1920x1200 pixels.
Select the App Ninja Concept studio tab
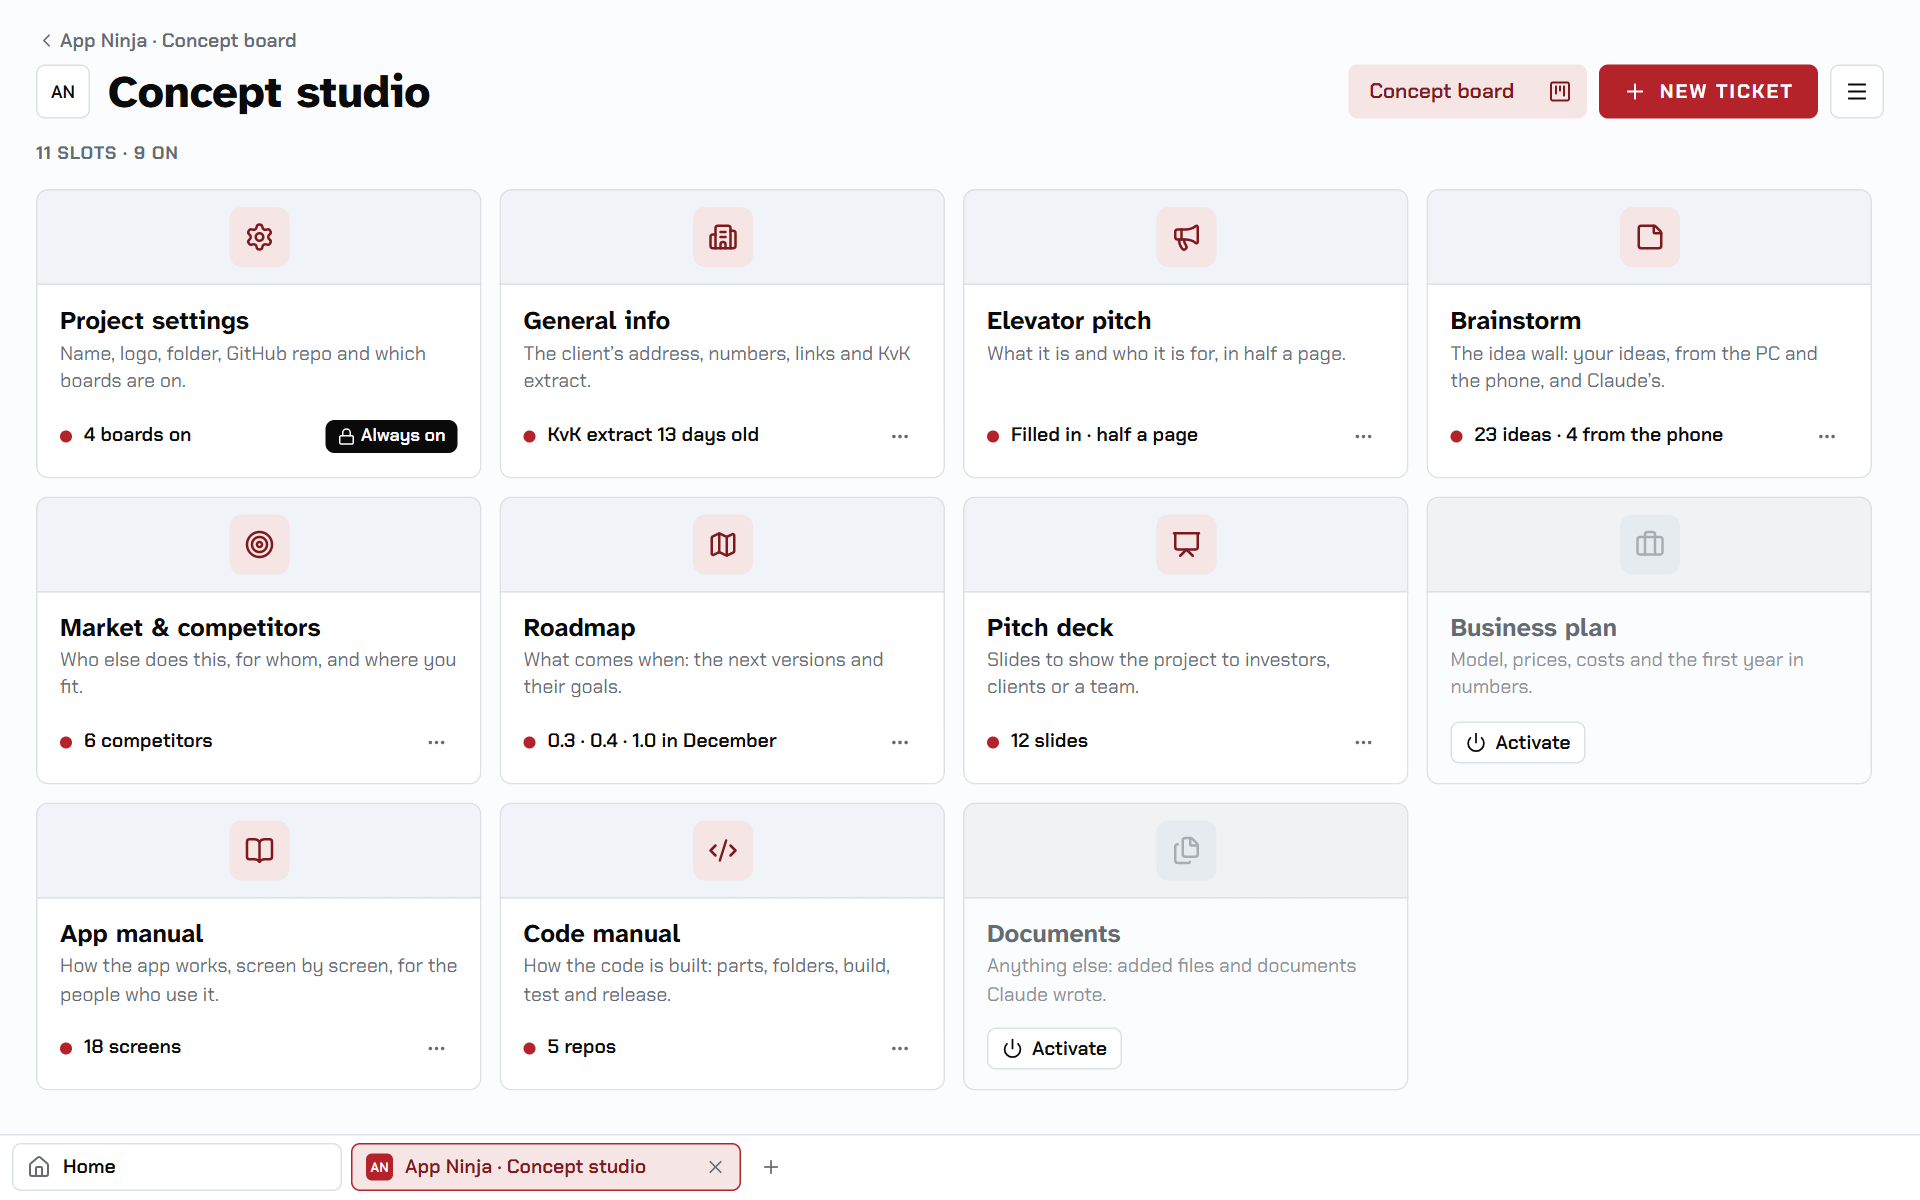[546, 1167]
